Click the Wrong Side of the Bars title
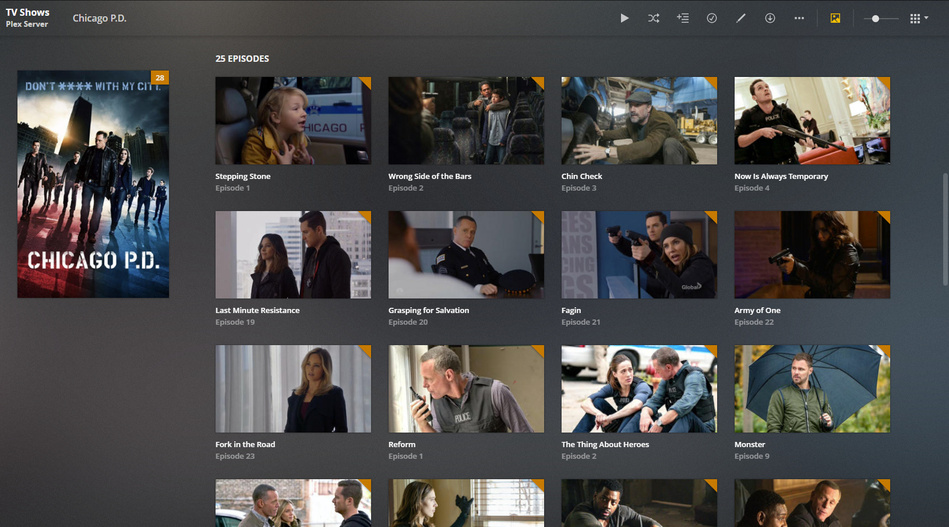 430,176
